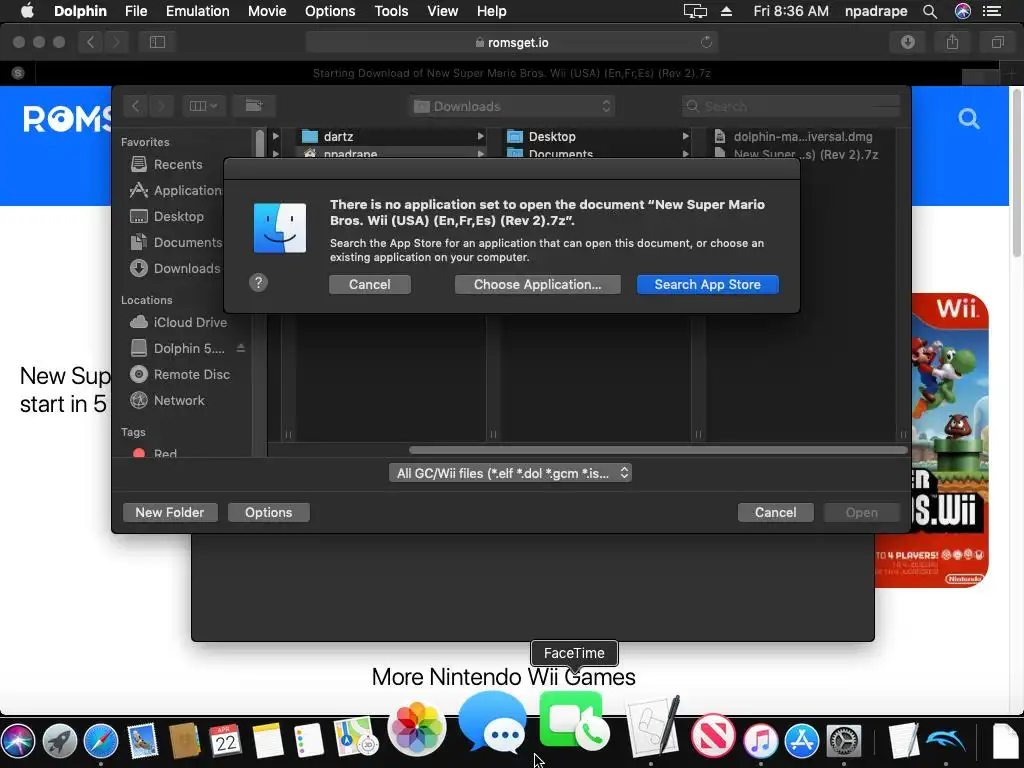Select Downloads in Favorites sidebar

click(x=176, y=268)
